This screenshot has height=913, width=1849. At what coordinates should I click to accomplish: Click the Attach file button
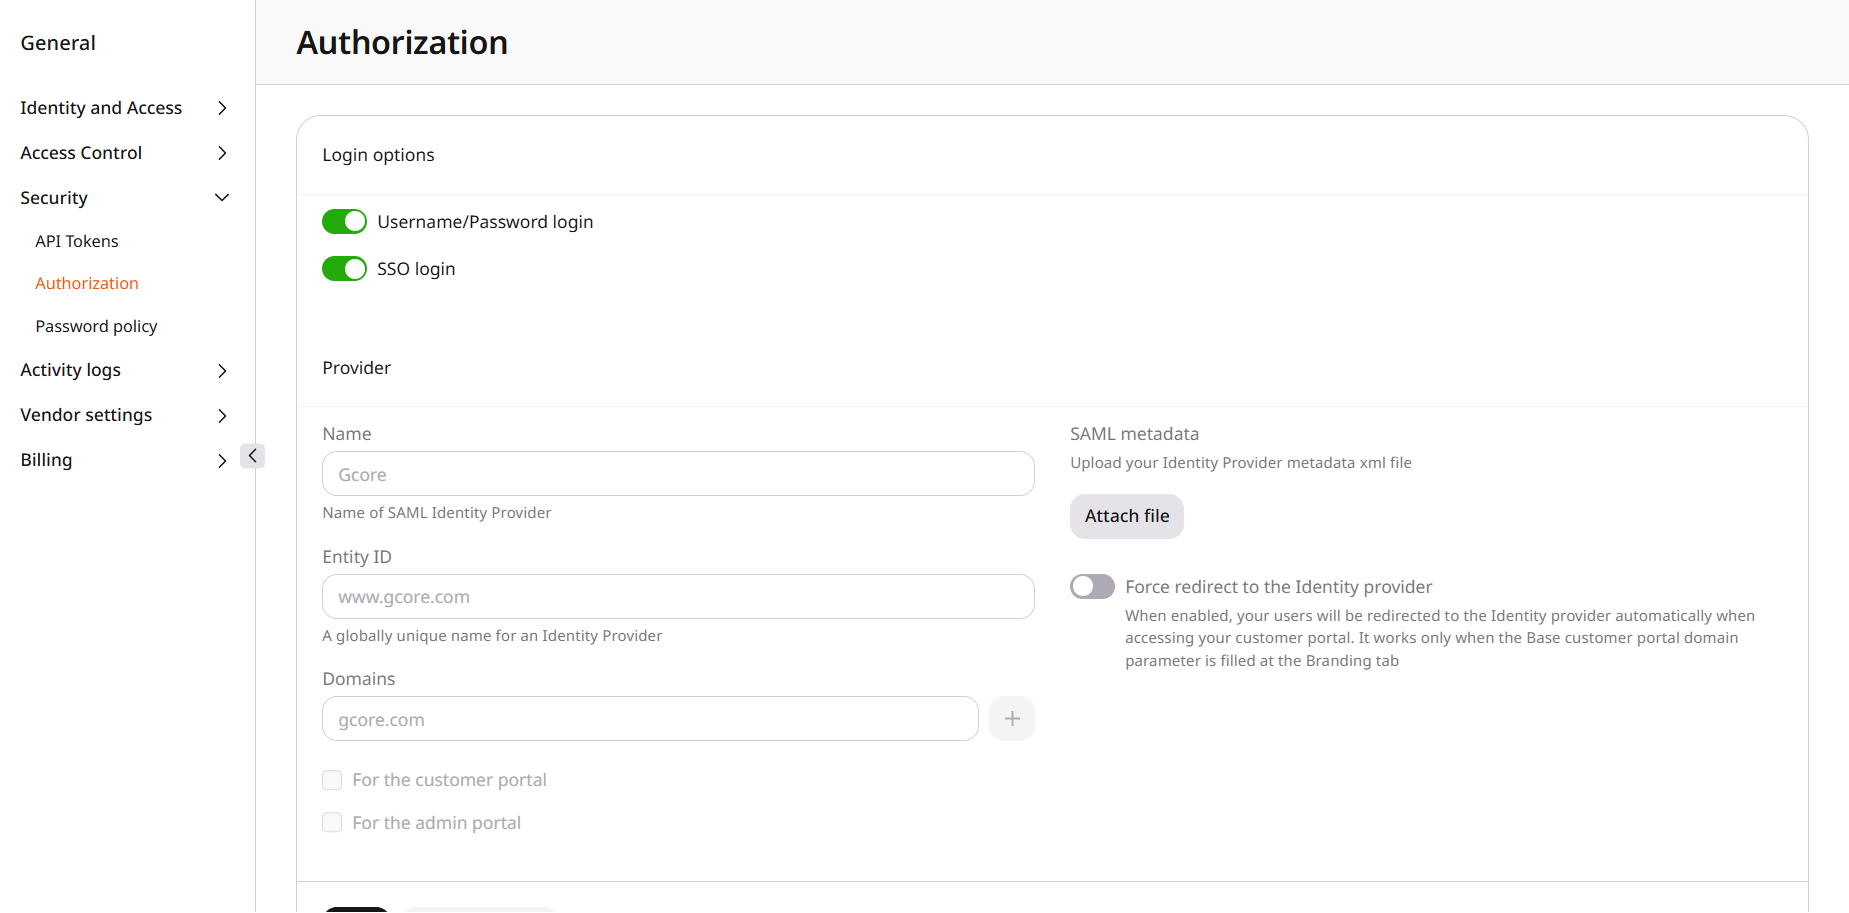click(x=1127, y=516)
